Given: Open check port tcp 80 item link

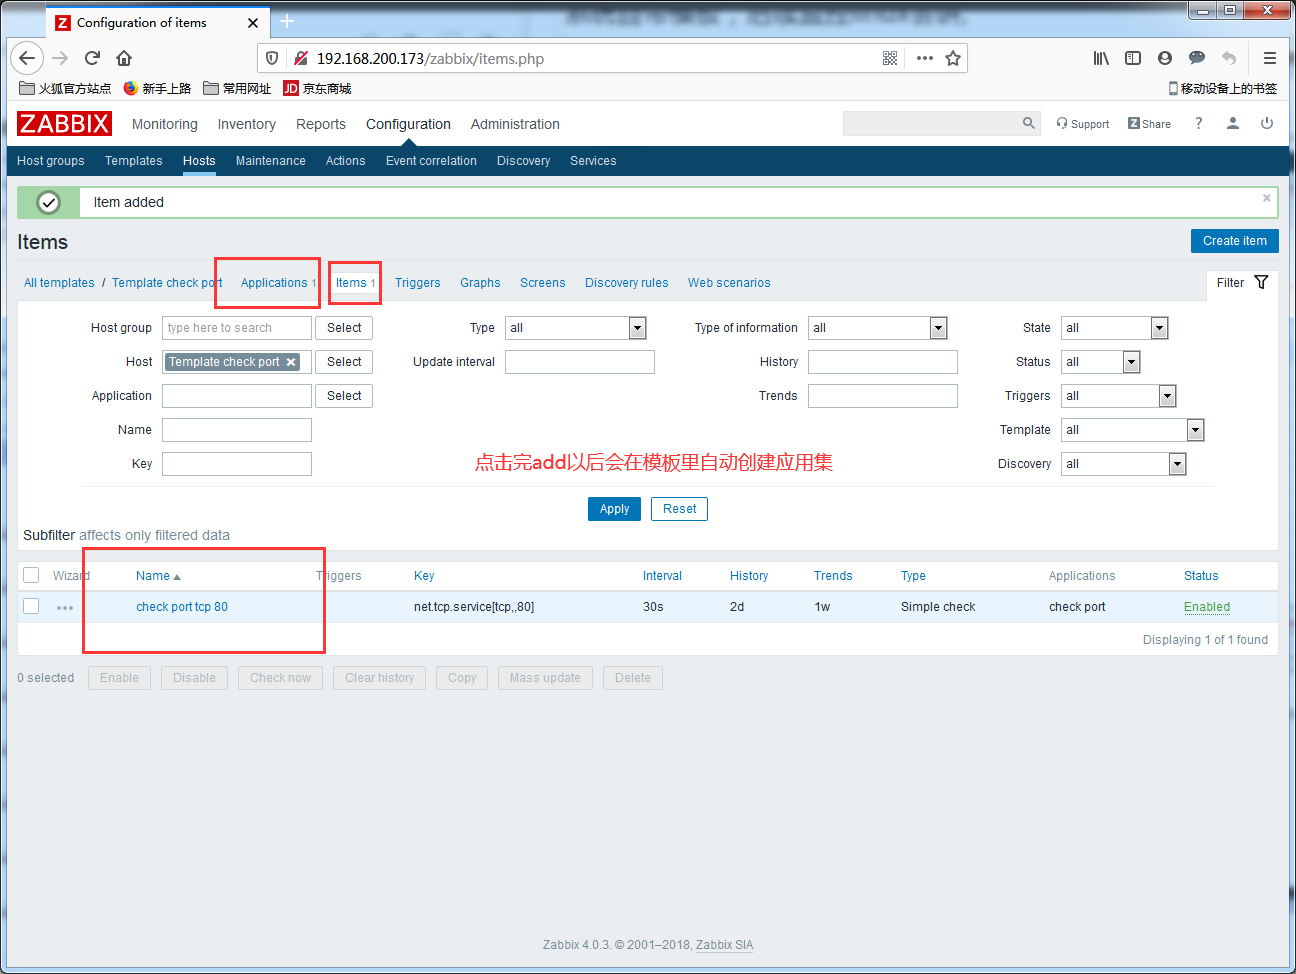Looking at the screenshot, I should pyautogui.click(x=182, y=607).
